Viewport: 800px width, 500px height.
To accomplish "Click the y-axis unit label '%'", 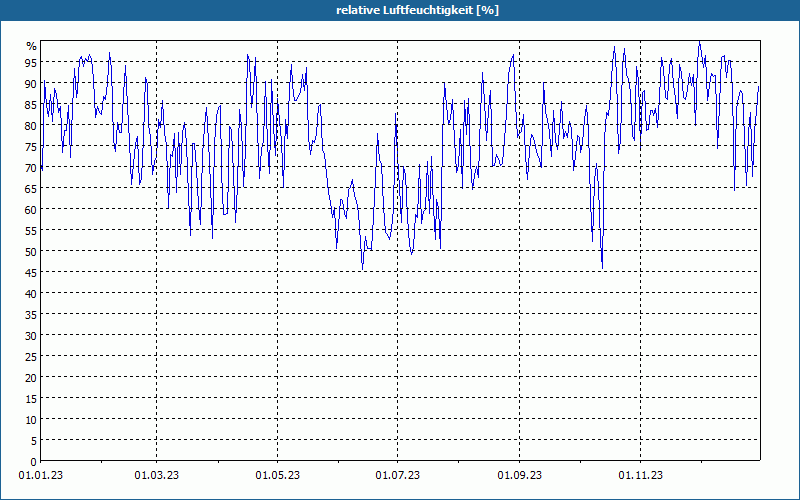I will pyautogui.click(x=32, y=46).
